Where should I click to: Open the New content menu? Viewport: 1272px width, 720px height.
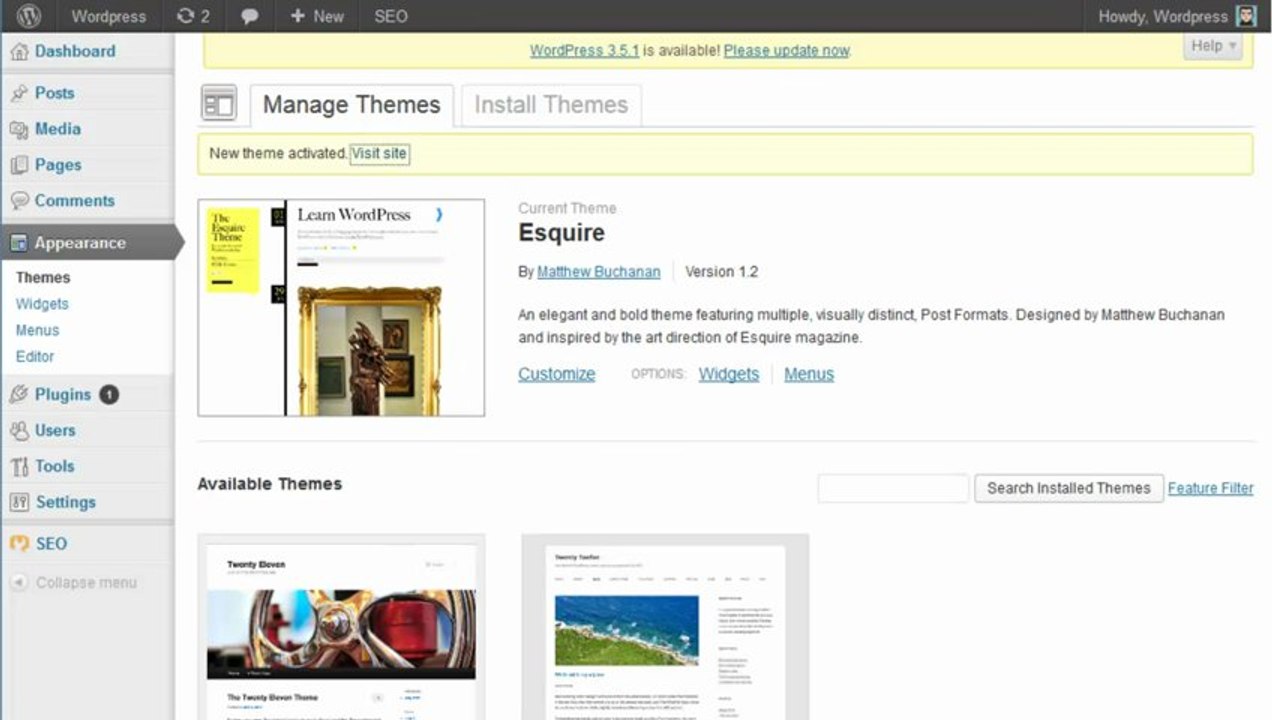317,16
